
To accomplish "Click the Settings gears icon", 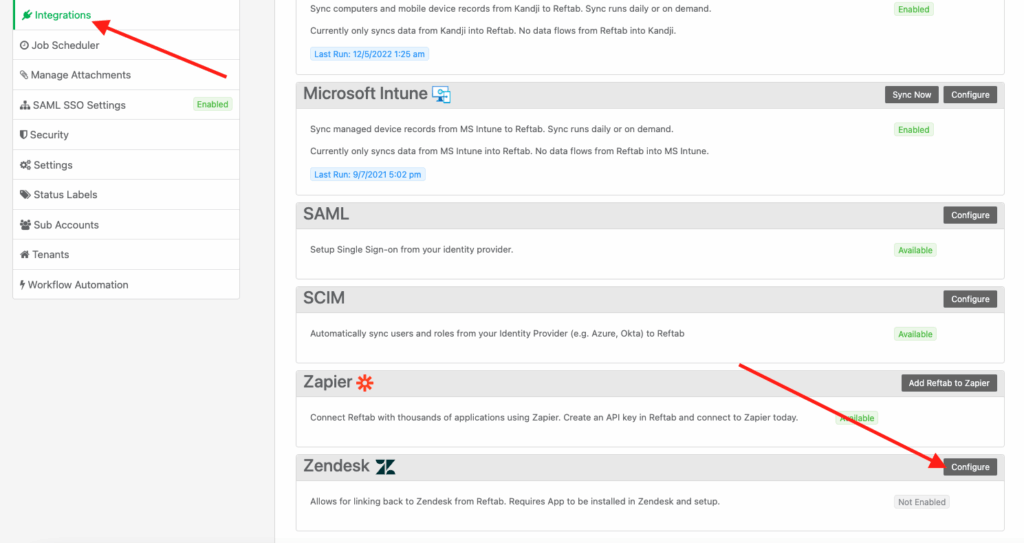I will point(25,165).
